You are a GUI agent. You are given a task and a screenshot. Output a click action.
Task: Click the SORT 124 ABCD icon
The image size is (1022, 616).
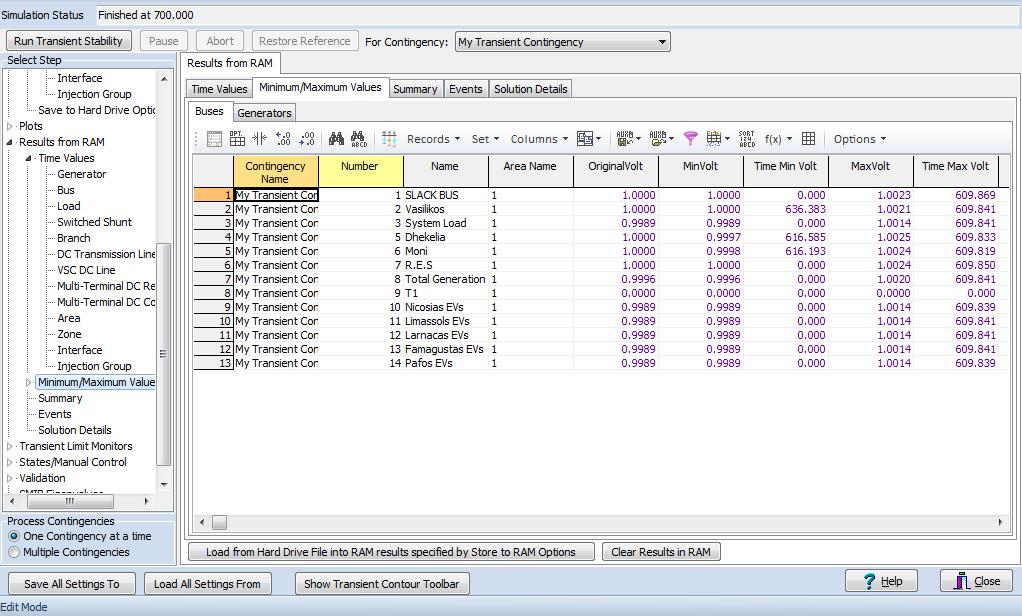point(746,139)
